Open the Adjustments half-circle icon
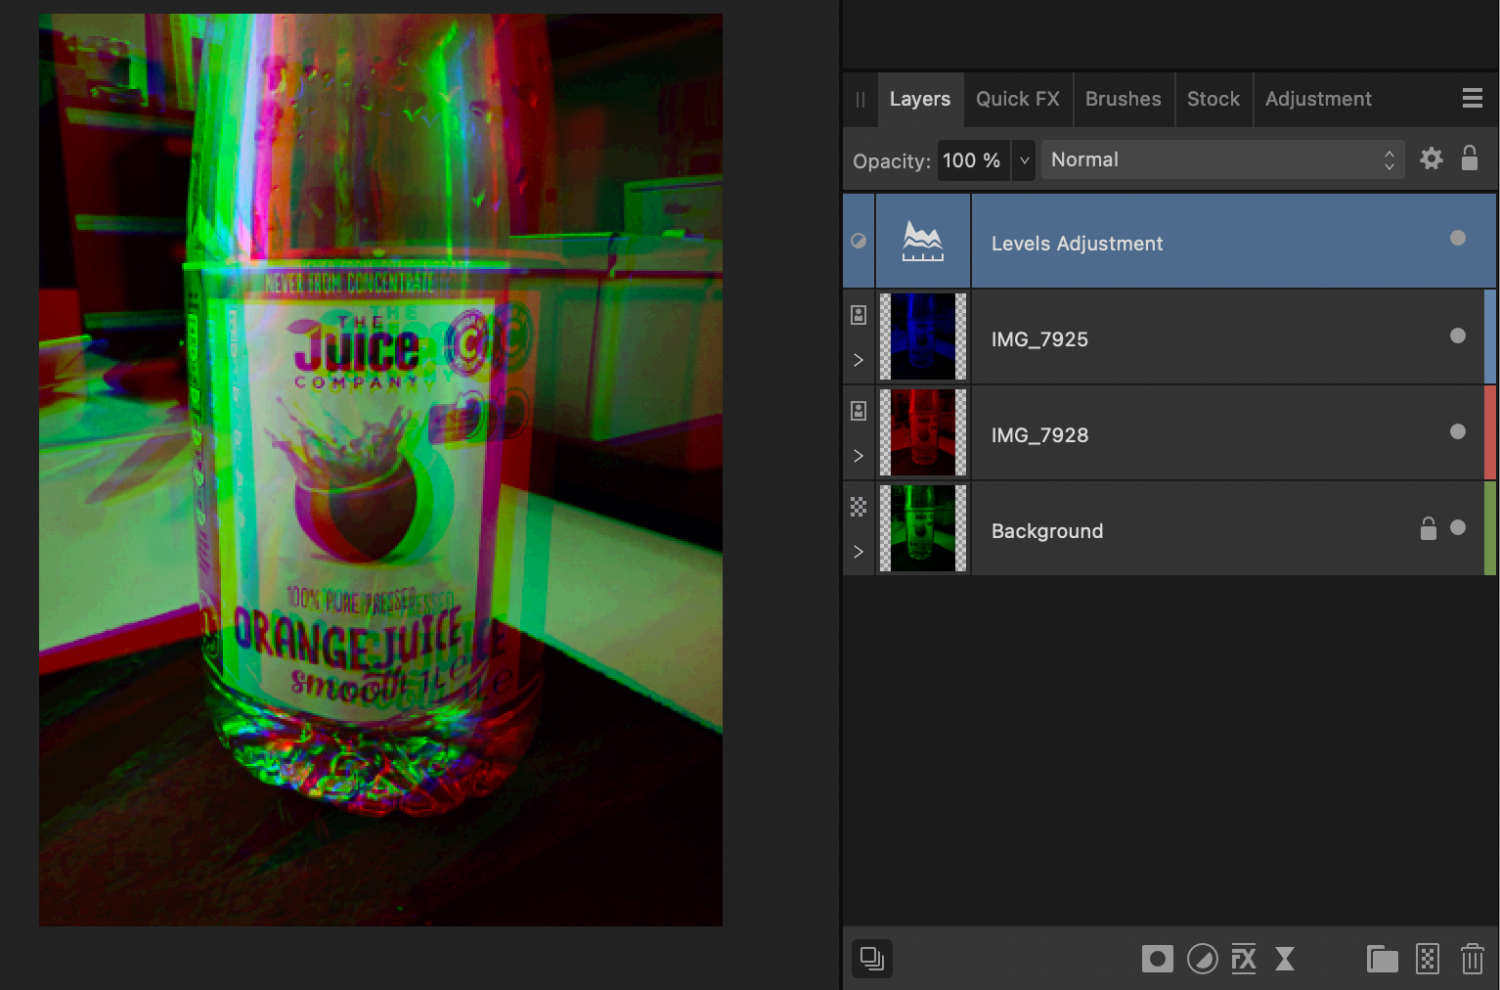Viewport: 1500px width, 990px height. (x=1201, y=959)
